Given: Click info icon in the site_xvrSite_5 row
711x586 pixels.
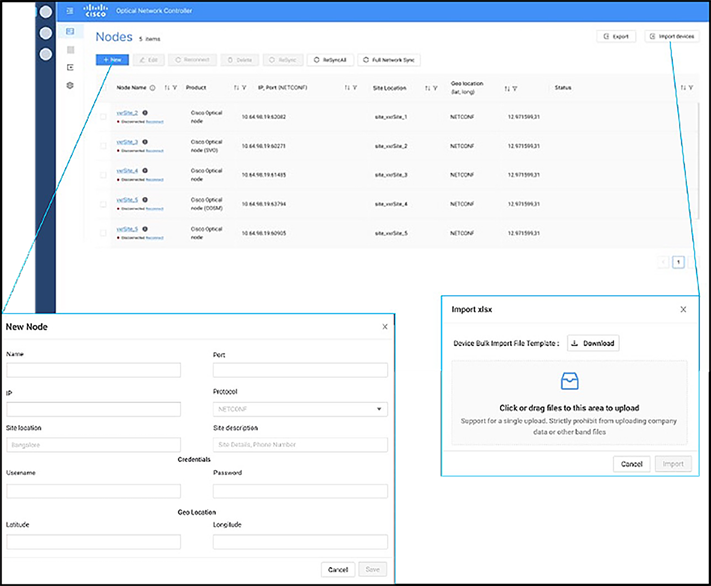Looking at the screenshot, I should (x=145, y=229).
